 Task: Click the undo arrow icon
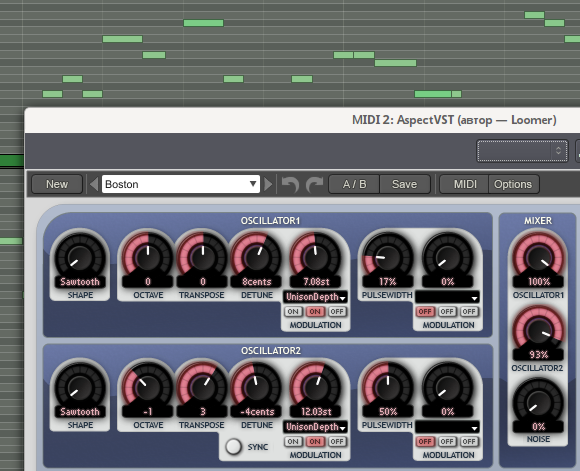[x=290, y=184]
